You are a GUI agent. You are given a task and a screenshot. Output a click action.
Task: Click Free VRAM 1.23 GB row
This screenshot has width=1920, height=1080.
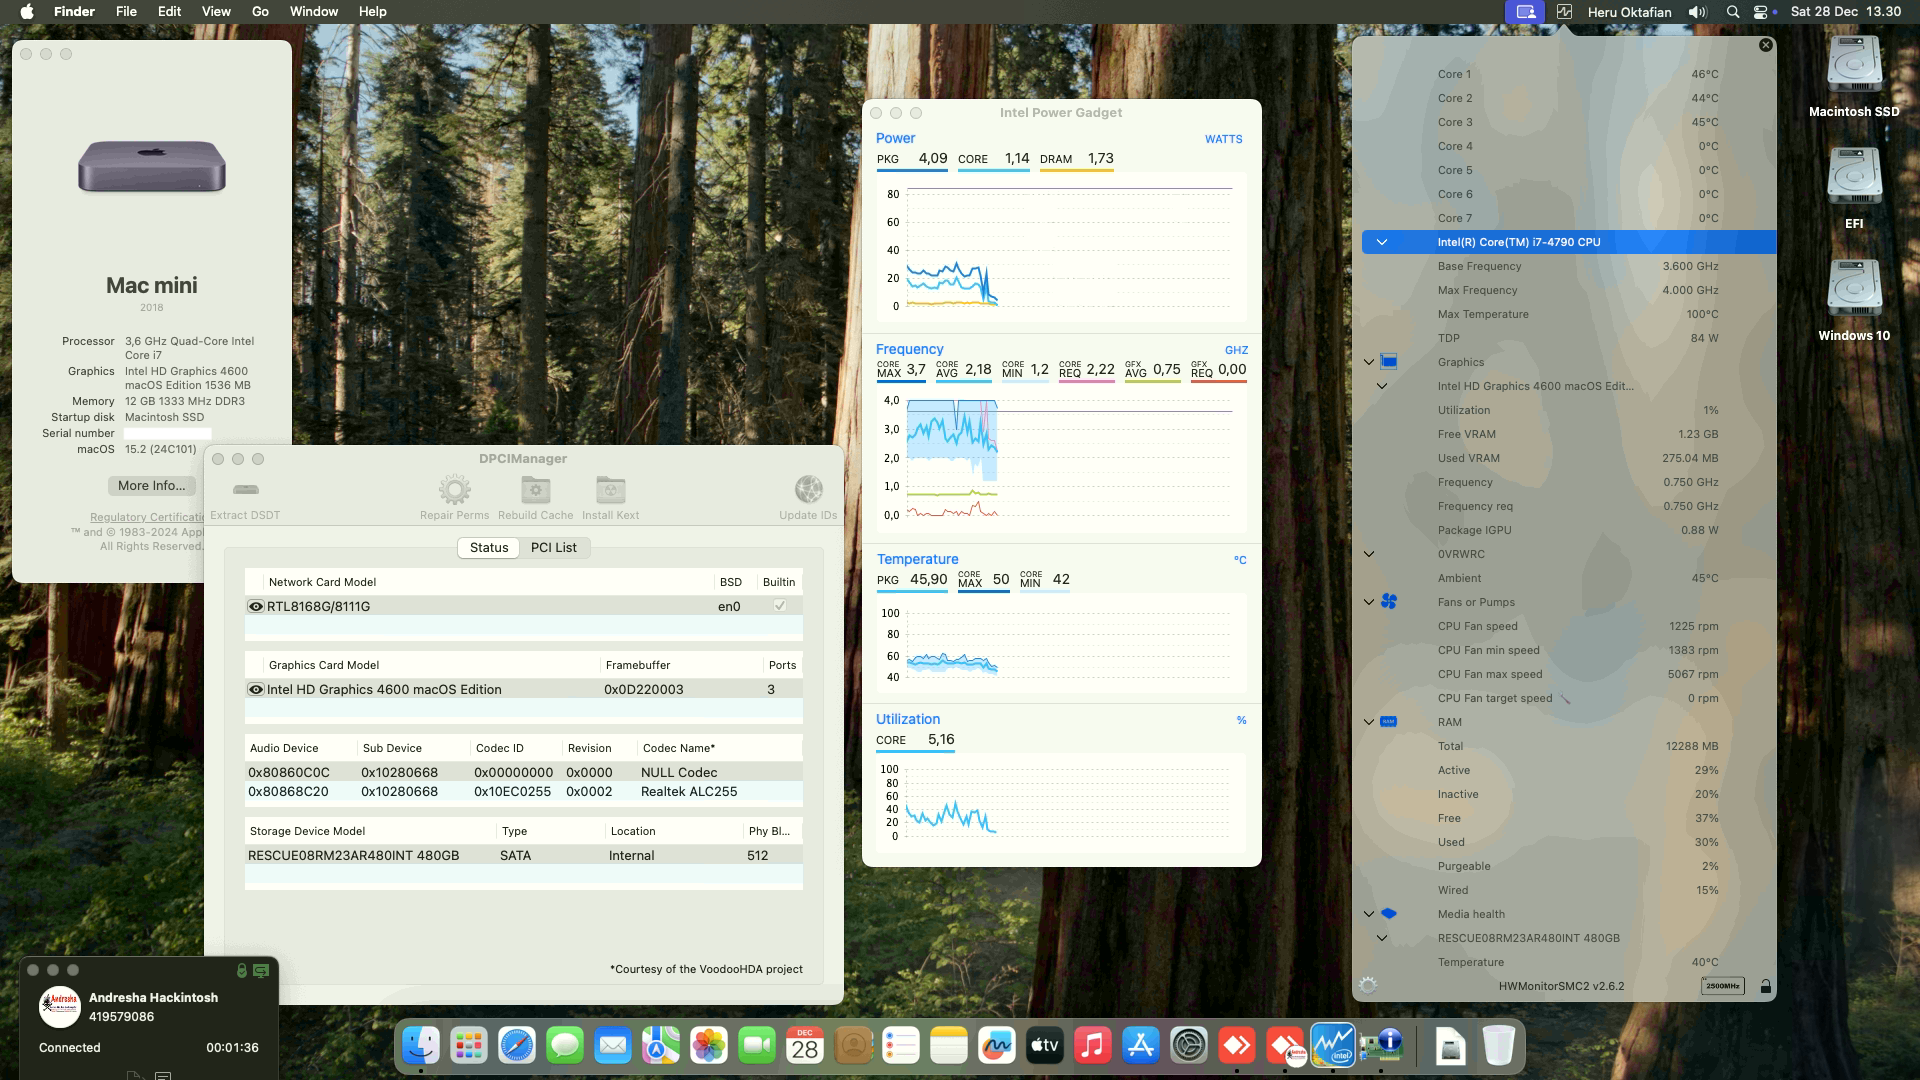pyautogui.click(x=1569, y=434)
